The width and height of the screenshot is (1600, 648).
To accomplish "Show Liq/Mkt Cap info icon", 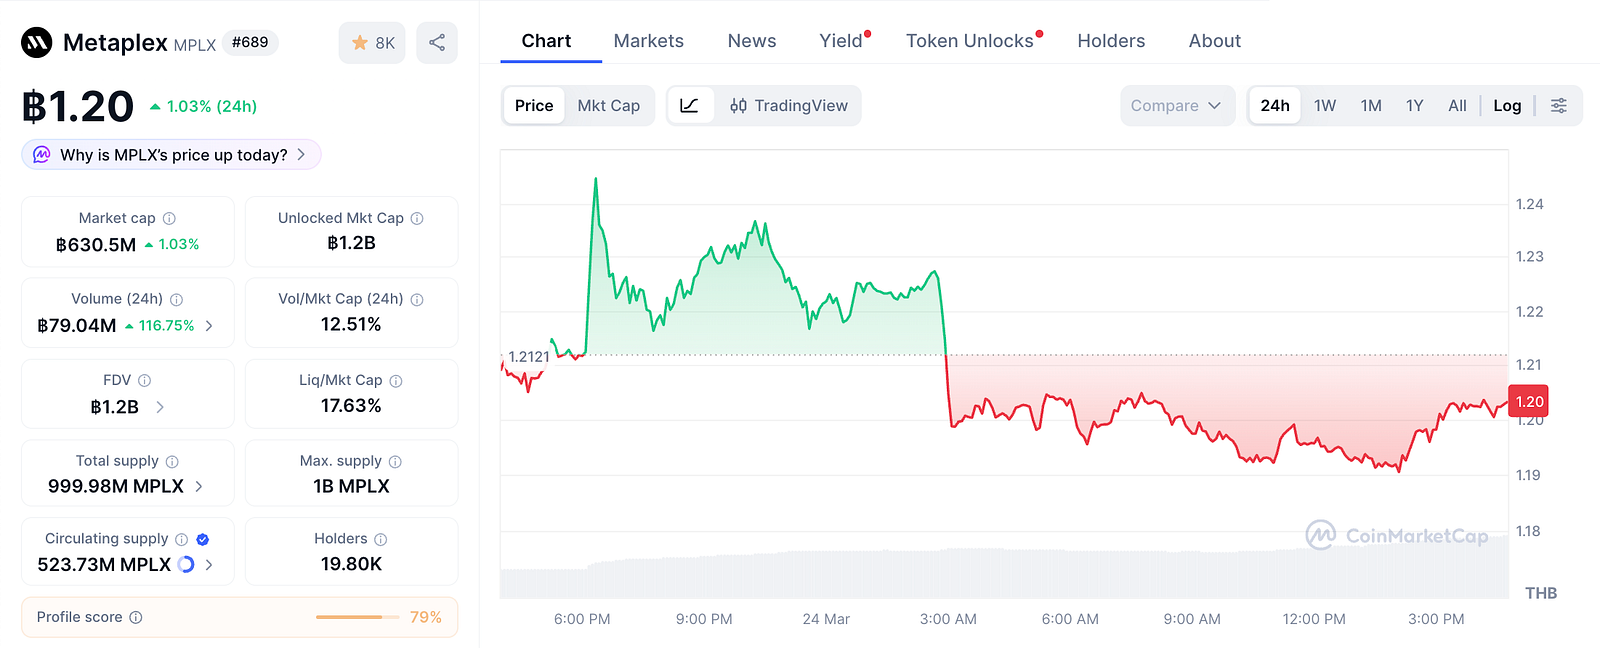I will point(396,381).
